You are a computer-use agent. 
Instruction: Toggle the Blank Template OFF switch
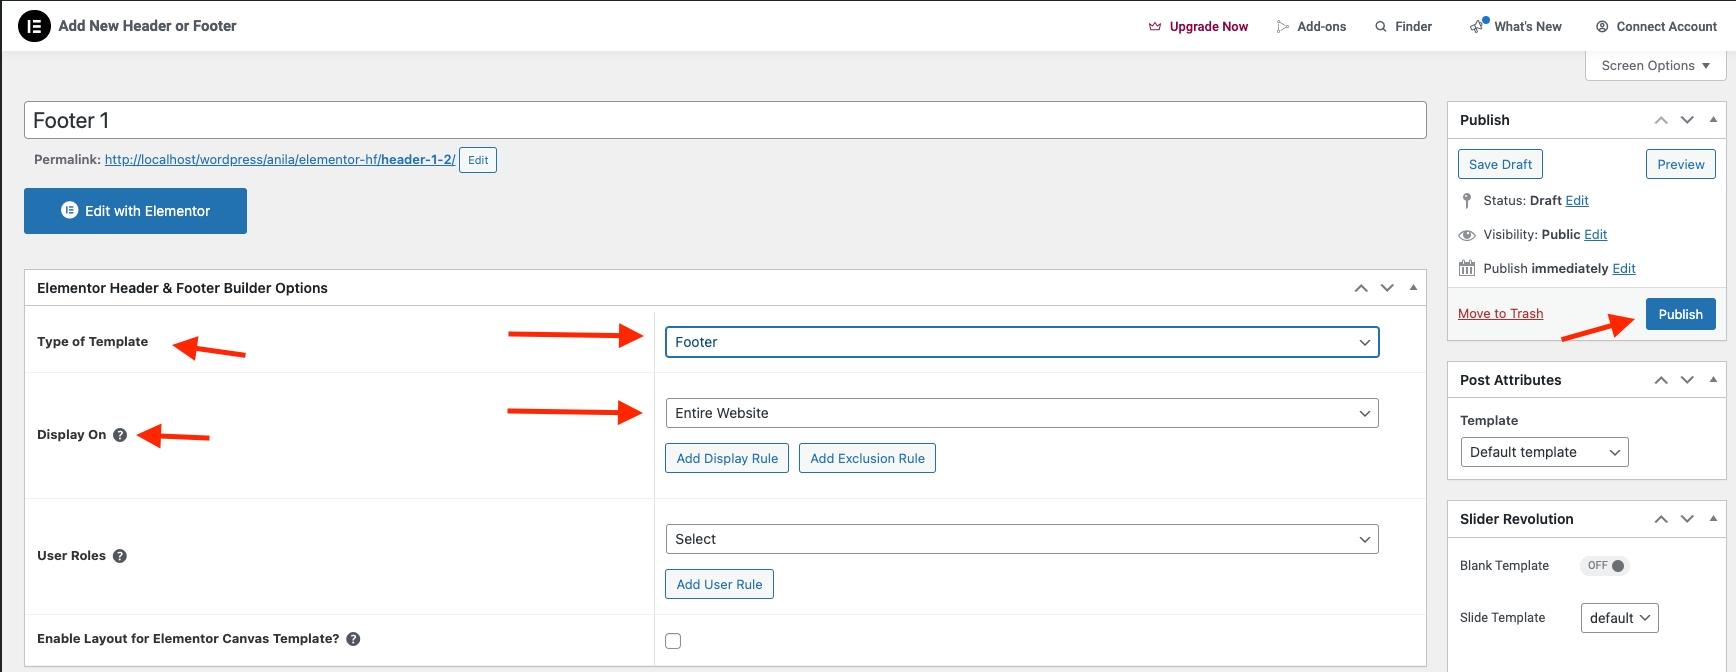tap(1605, 566)
